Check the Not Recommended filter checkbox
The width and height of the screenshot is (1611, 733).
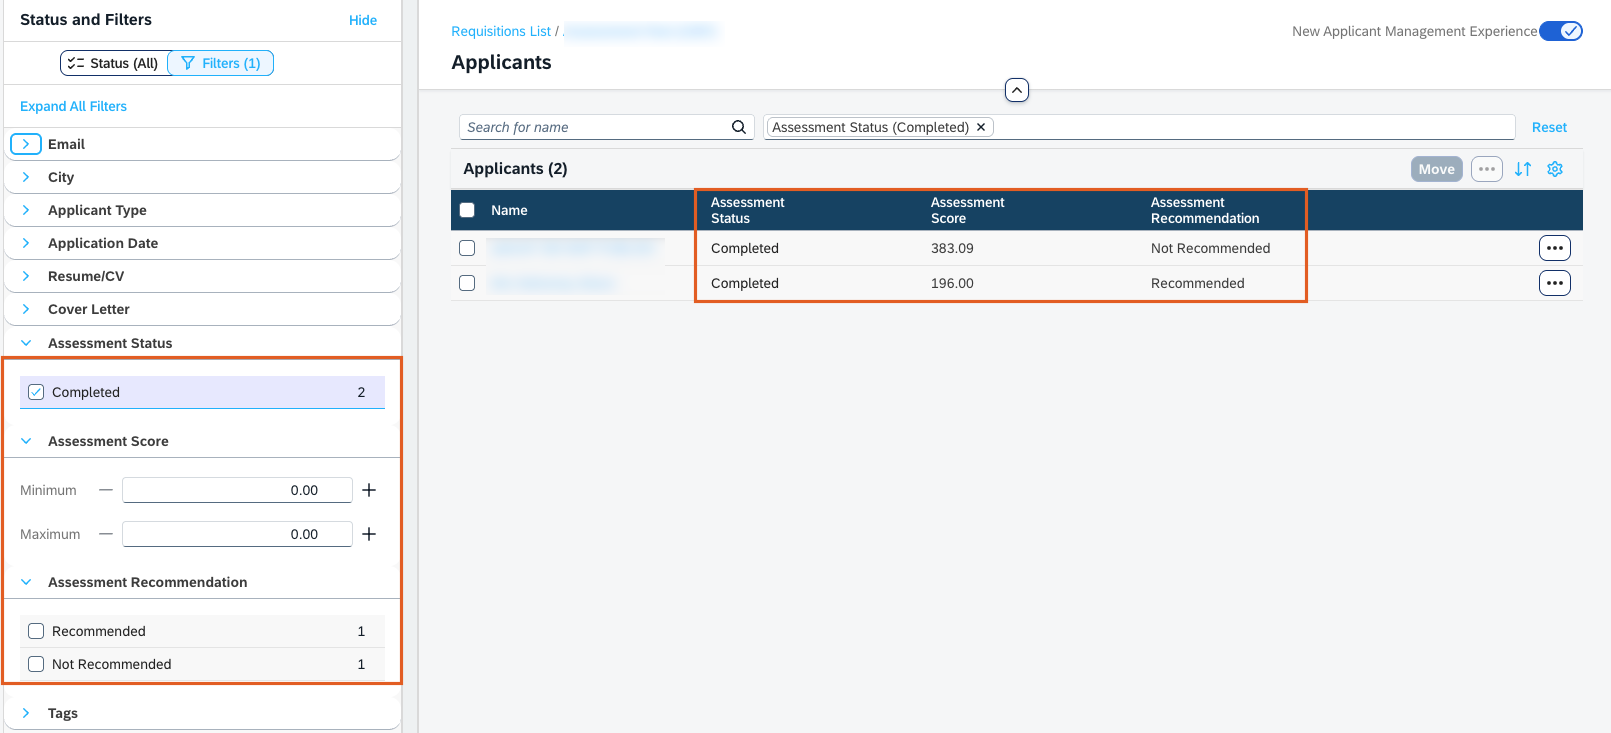click(x=36, y=664)
